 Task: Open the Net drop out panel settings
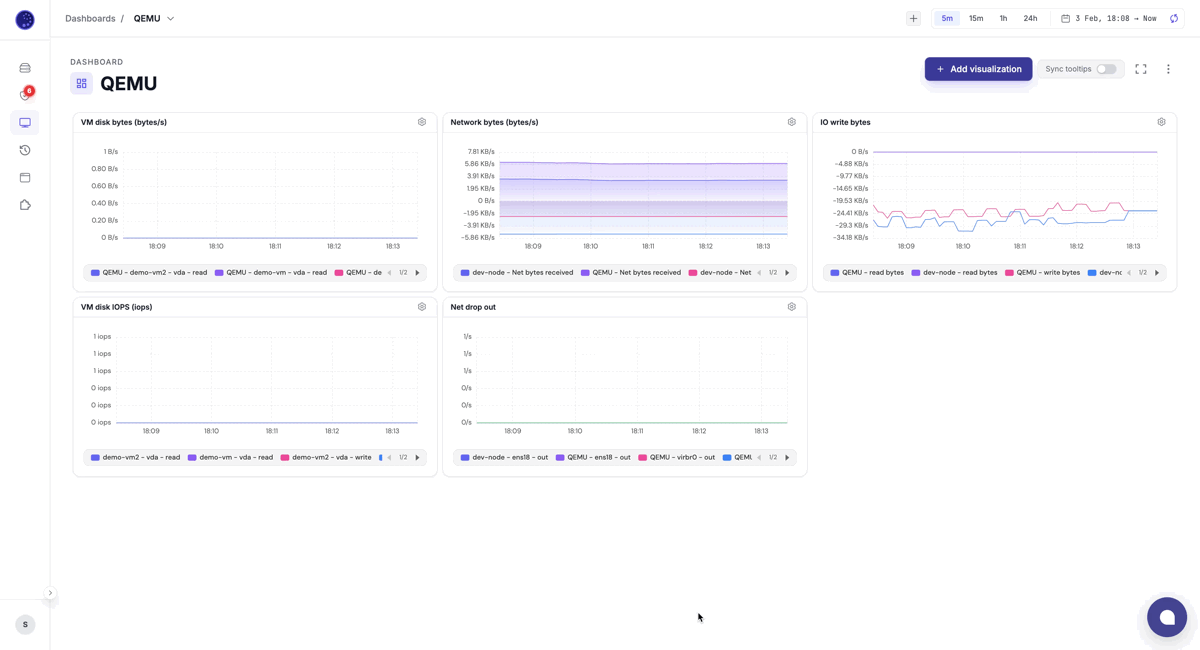[x=791, y=307]
